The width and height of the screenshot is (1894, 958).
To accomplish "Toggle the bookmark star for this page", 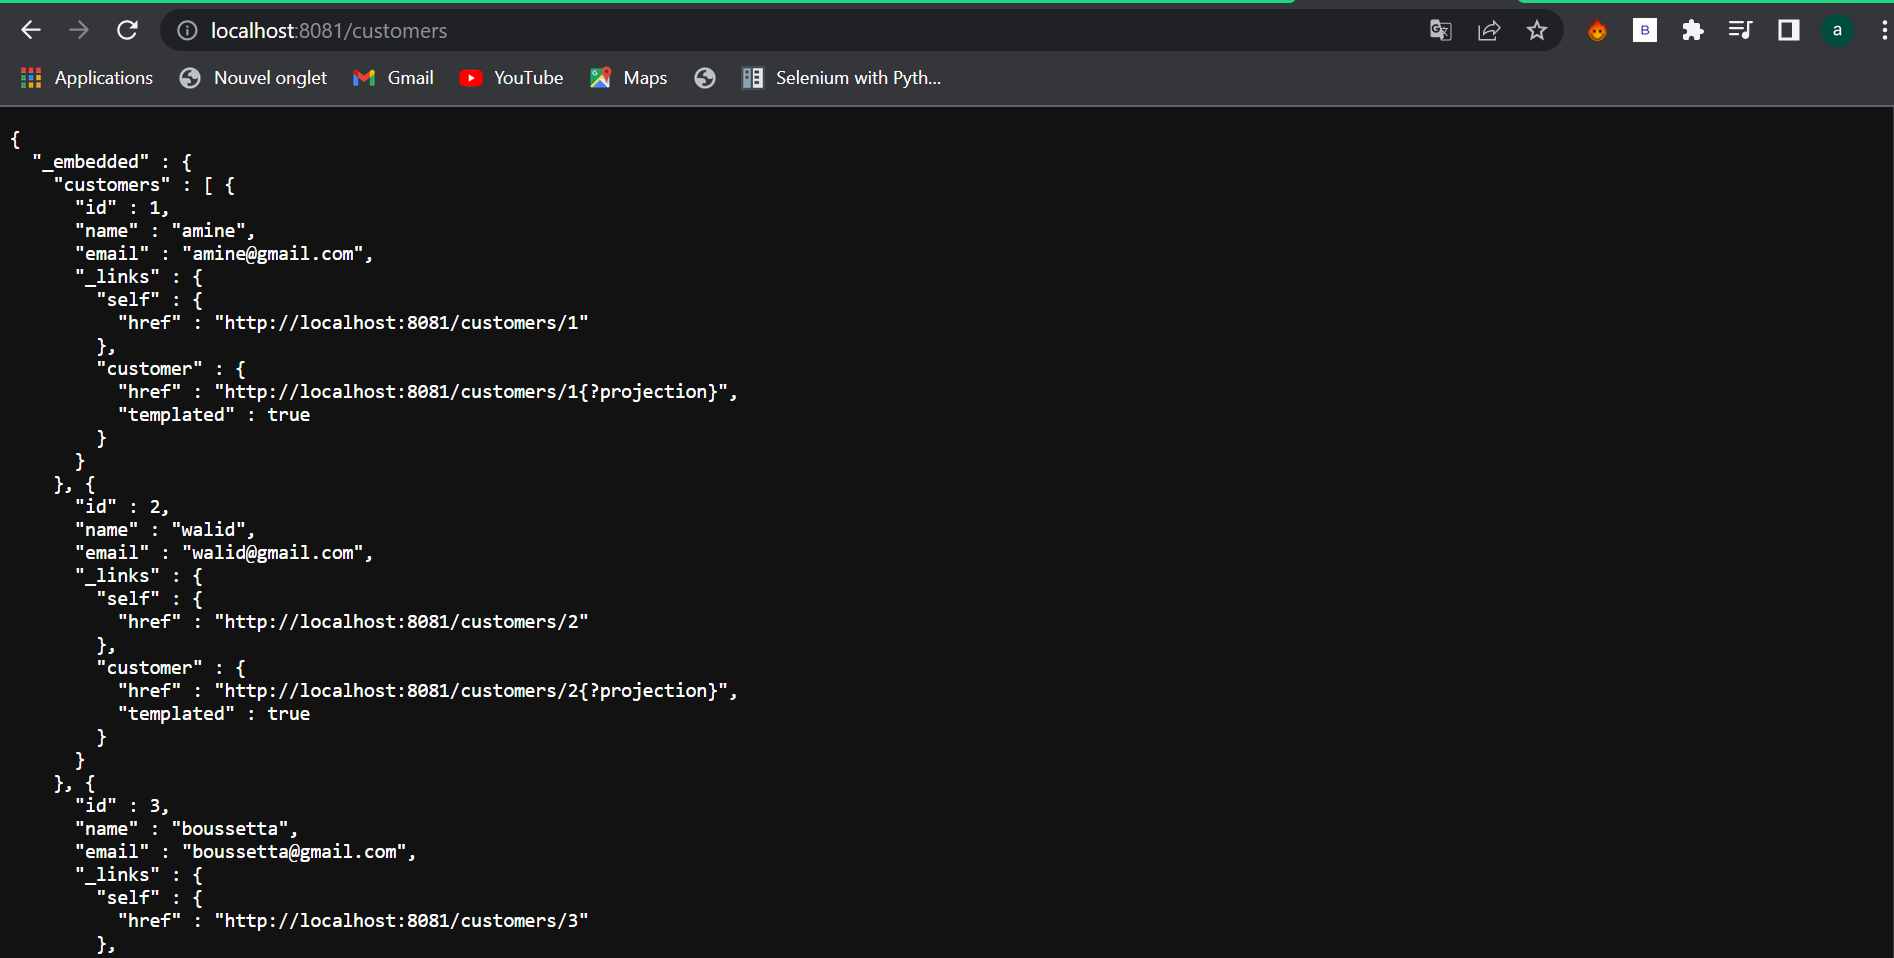I will (x=1537, y=30).
